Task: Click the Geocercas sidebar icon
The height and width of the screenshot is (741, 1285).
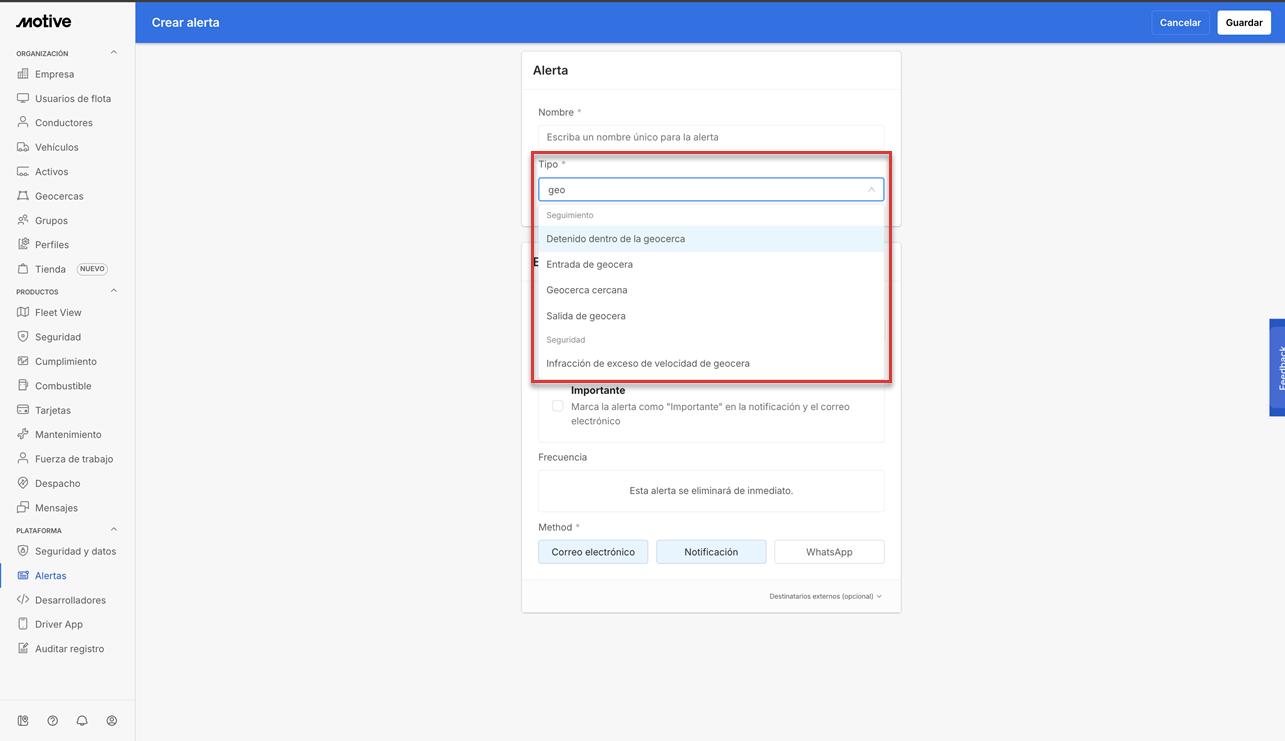Action: coord(23,196)
